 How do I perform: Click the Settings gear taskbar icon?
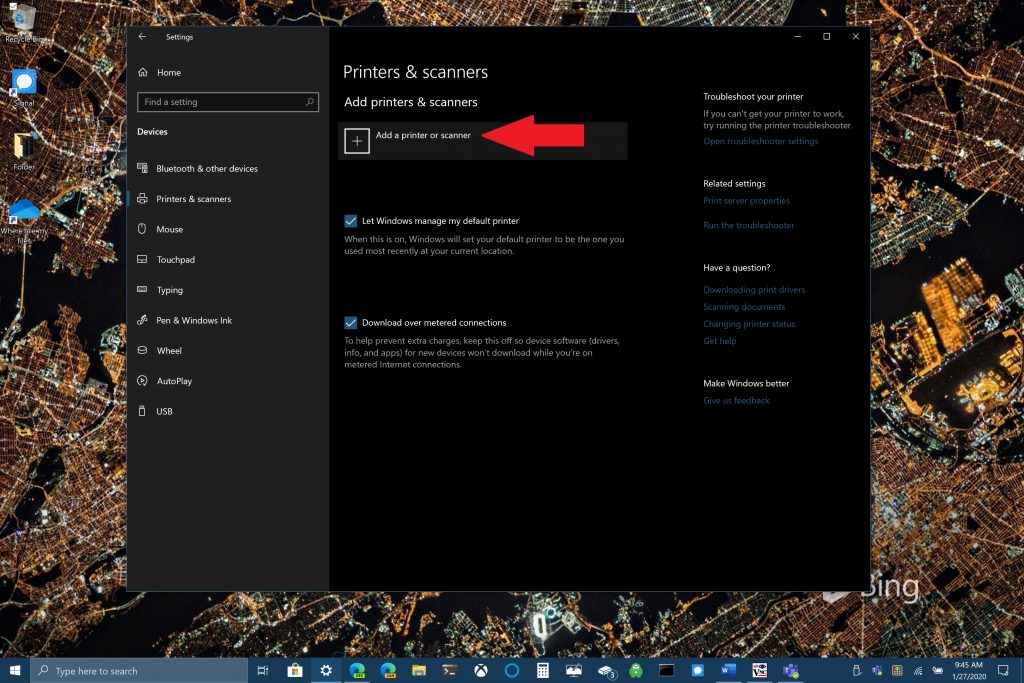point(326,671)
